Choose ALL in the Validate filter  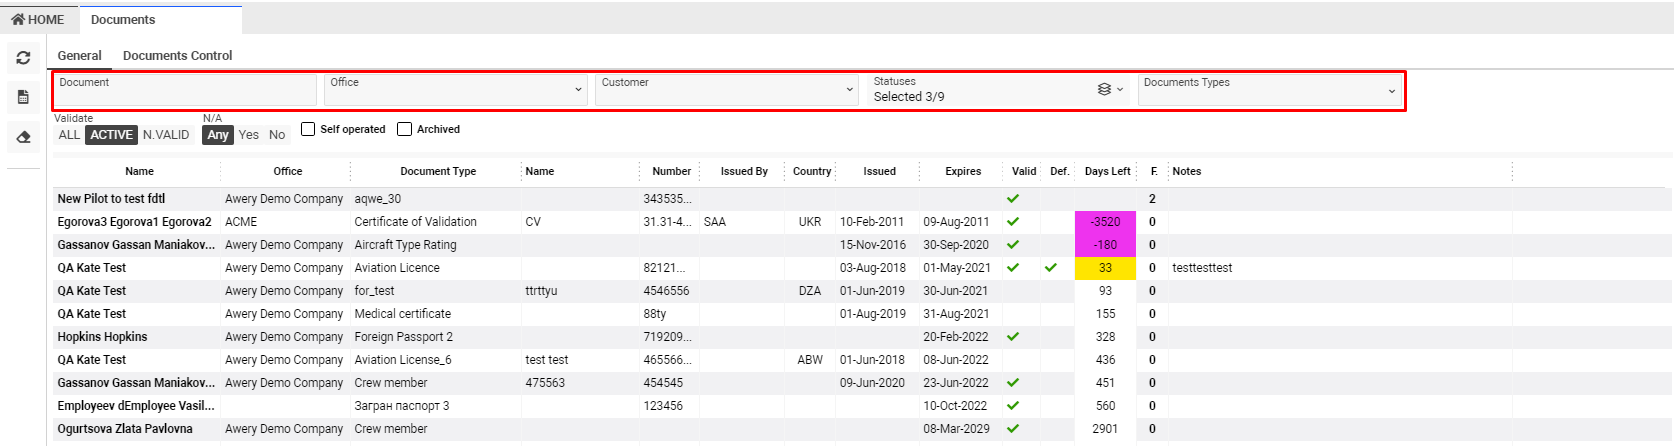pos(69,135)
